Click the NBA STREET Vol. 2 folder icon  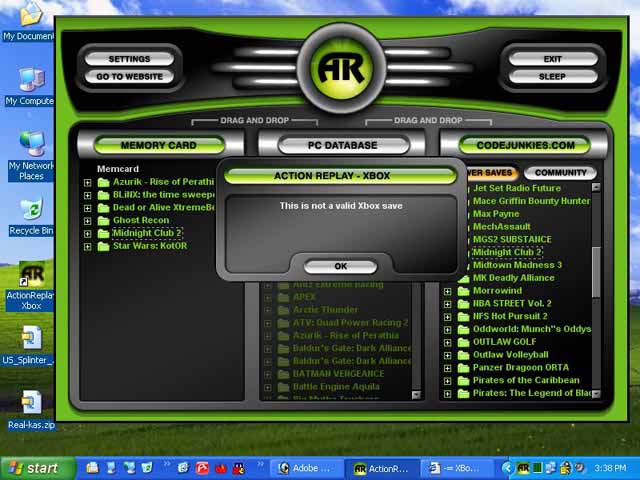pyautogui.click(x=463, y=304)
